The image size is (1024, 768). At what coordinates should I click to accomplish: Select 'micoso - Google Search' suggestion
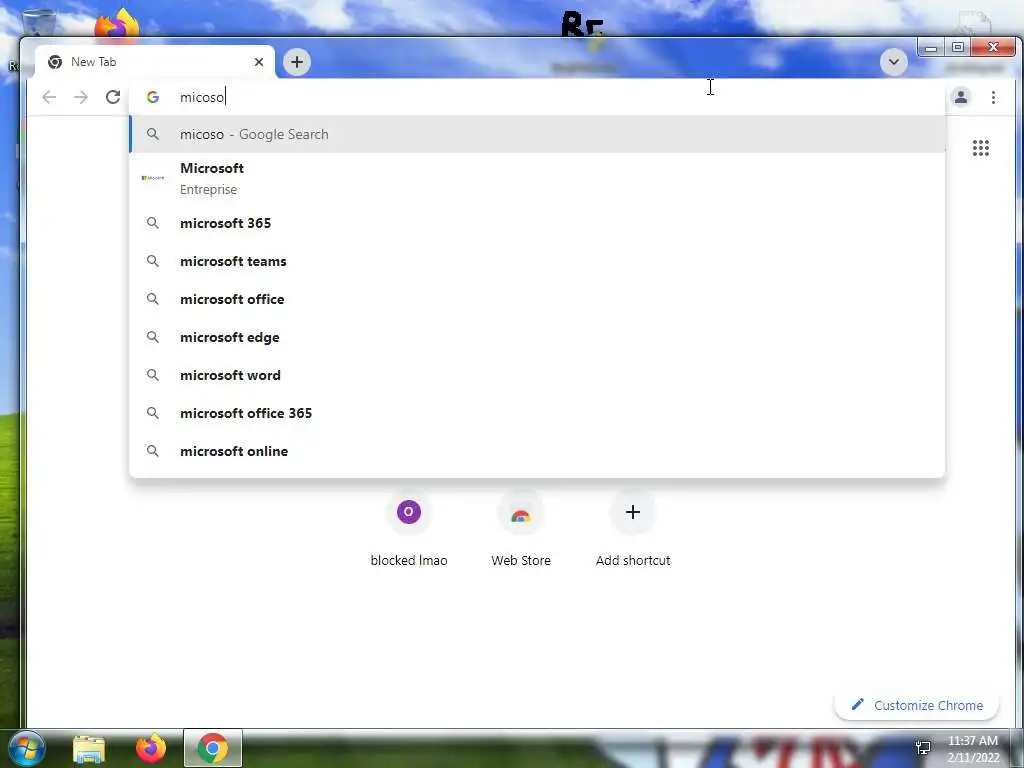(x=537, y=135)
